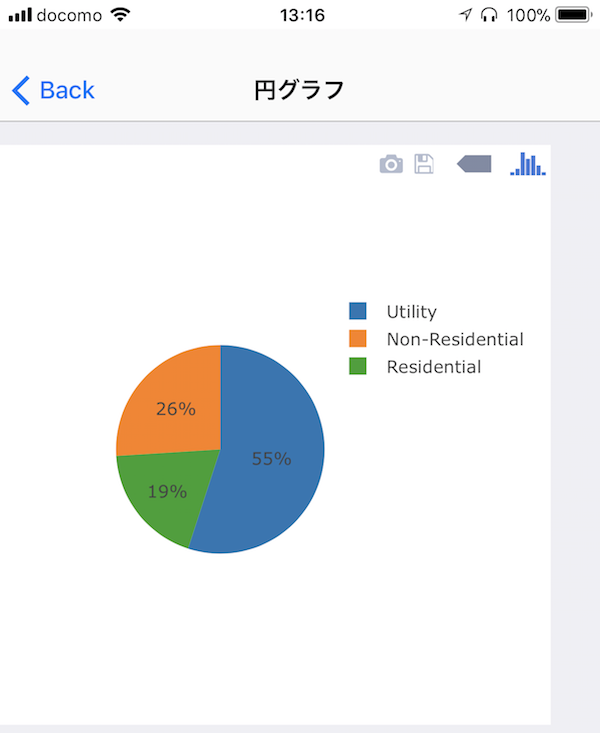Tap the battery indicator icon
The image size is (600, 733).
[574, 15]
